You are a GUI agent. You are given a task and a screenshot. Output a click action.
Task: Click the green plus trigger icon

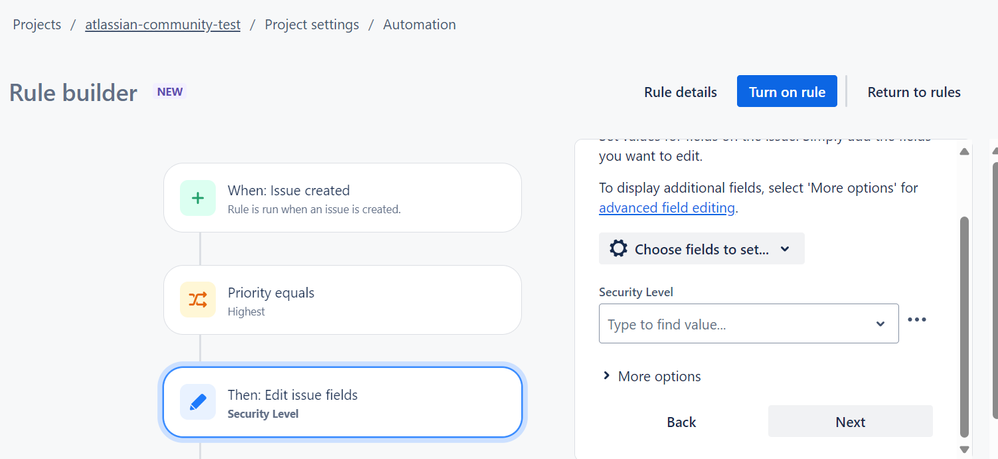(x=197, y=198)
